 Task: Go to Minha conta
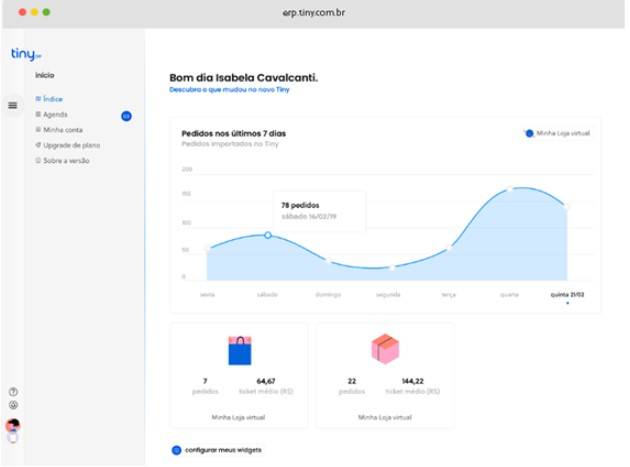pos(59,130)
